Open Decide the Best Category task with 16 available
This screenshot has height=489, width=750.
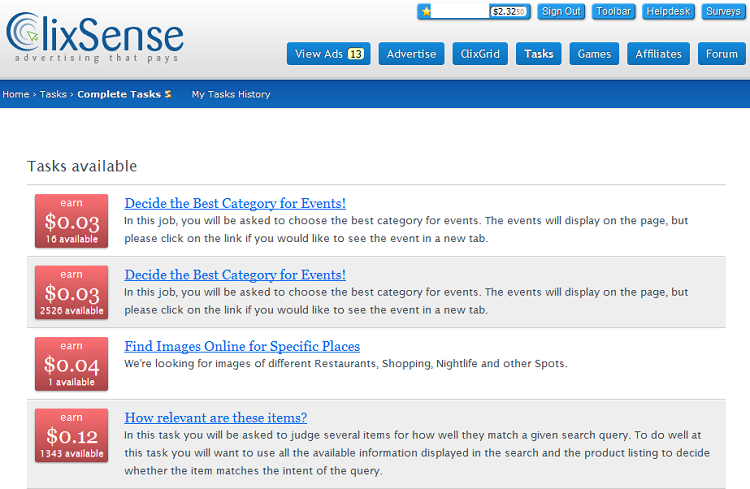[235, 203]
